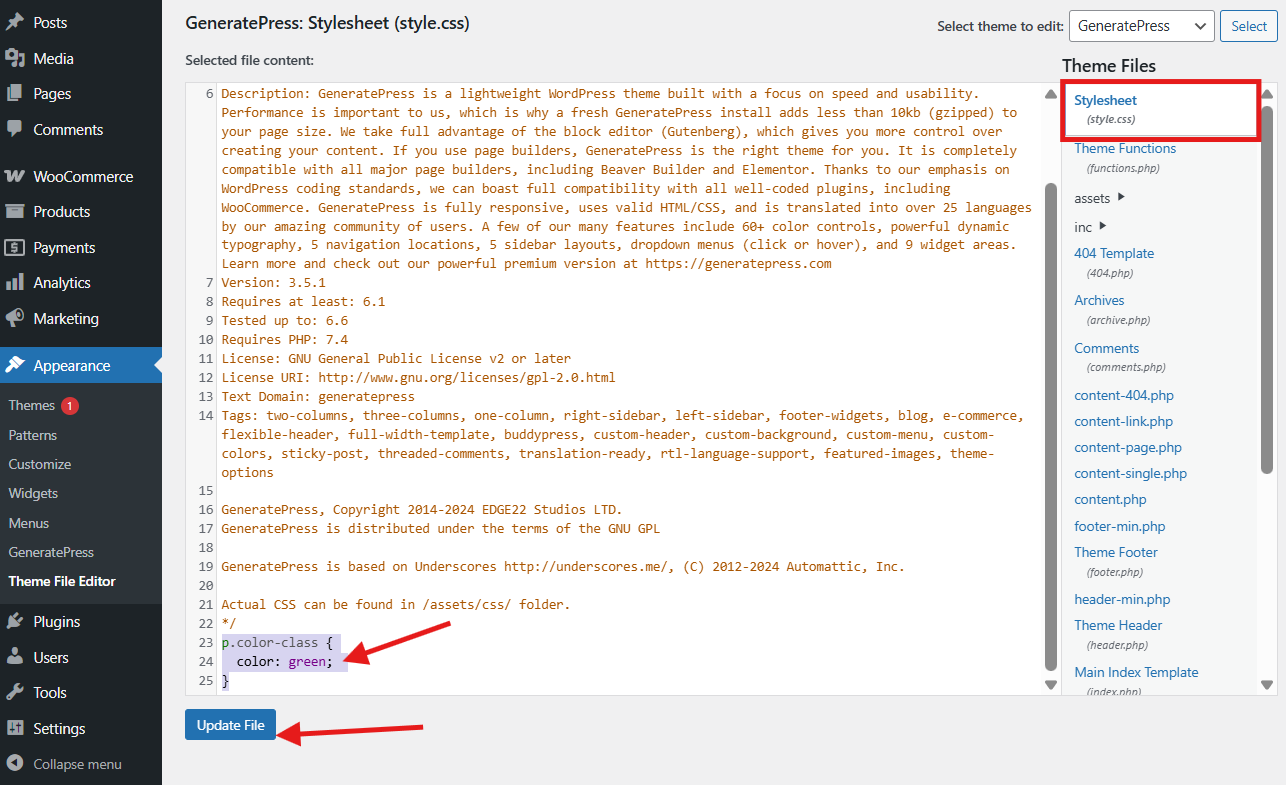The width and height of the screenshot is (1286, 785).
Task: Open the GeneratePress submenu item
Action: point(51,552)
